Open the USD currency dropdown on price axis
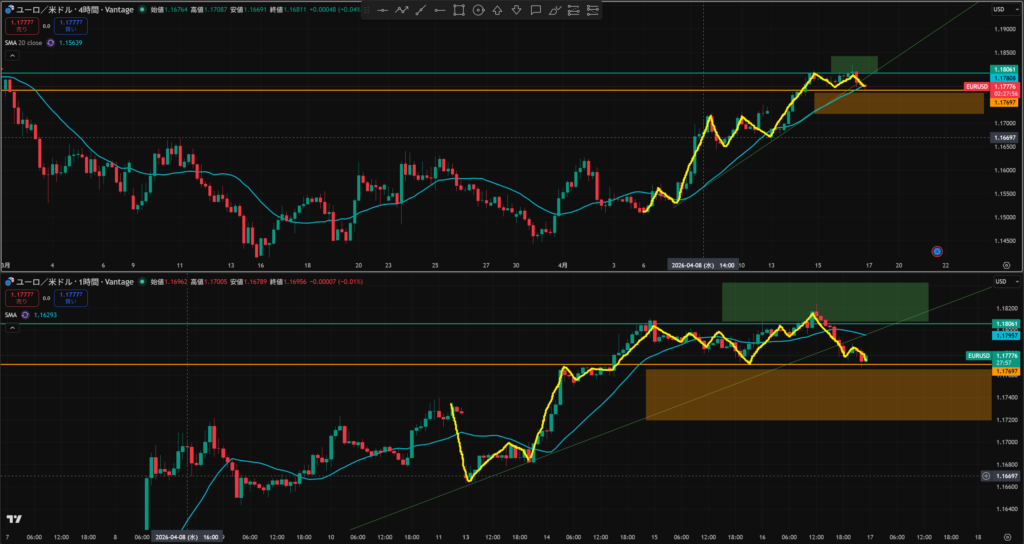This screenshot has width=1024, height=544. pyautogui.click(x=998, y=9)
